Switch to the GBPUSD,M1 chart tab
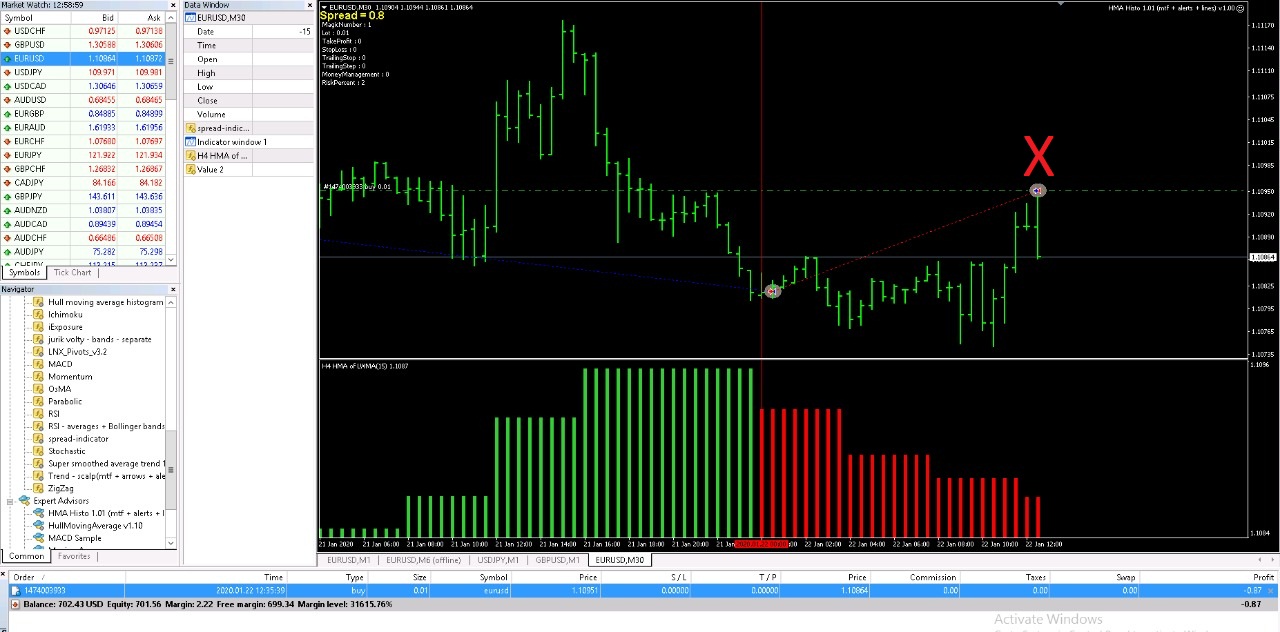Screen dimensions: 1280x632 557,560
